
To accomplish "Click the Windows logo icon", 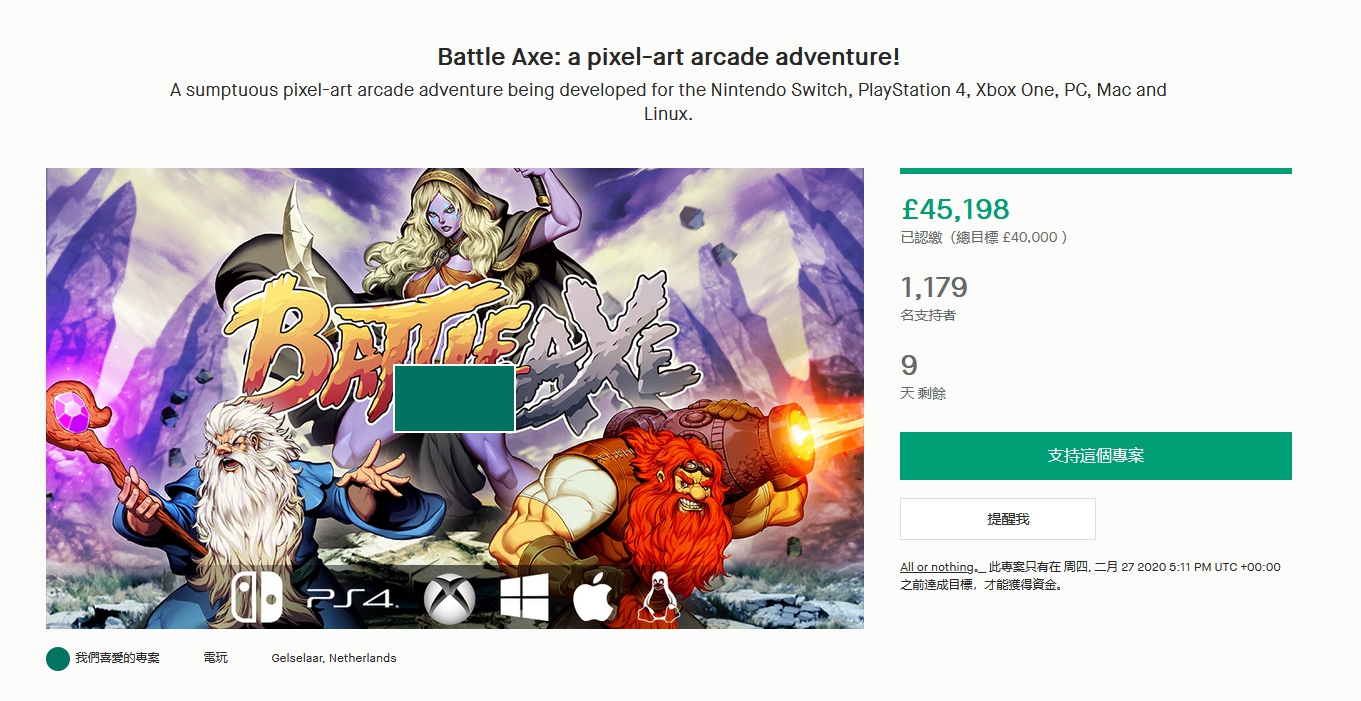I will (524, 598).
